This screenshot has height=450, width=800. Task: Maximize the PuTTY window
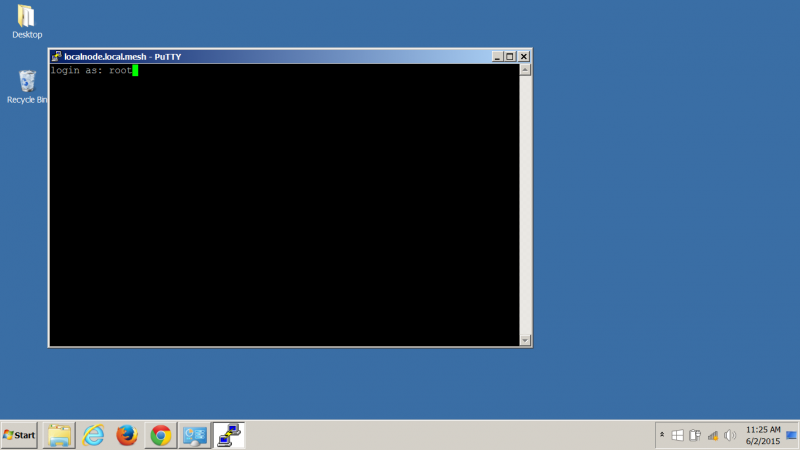coord(510,57)
